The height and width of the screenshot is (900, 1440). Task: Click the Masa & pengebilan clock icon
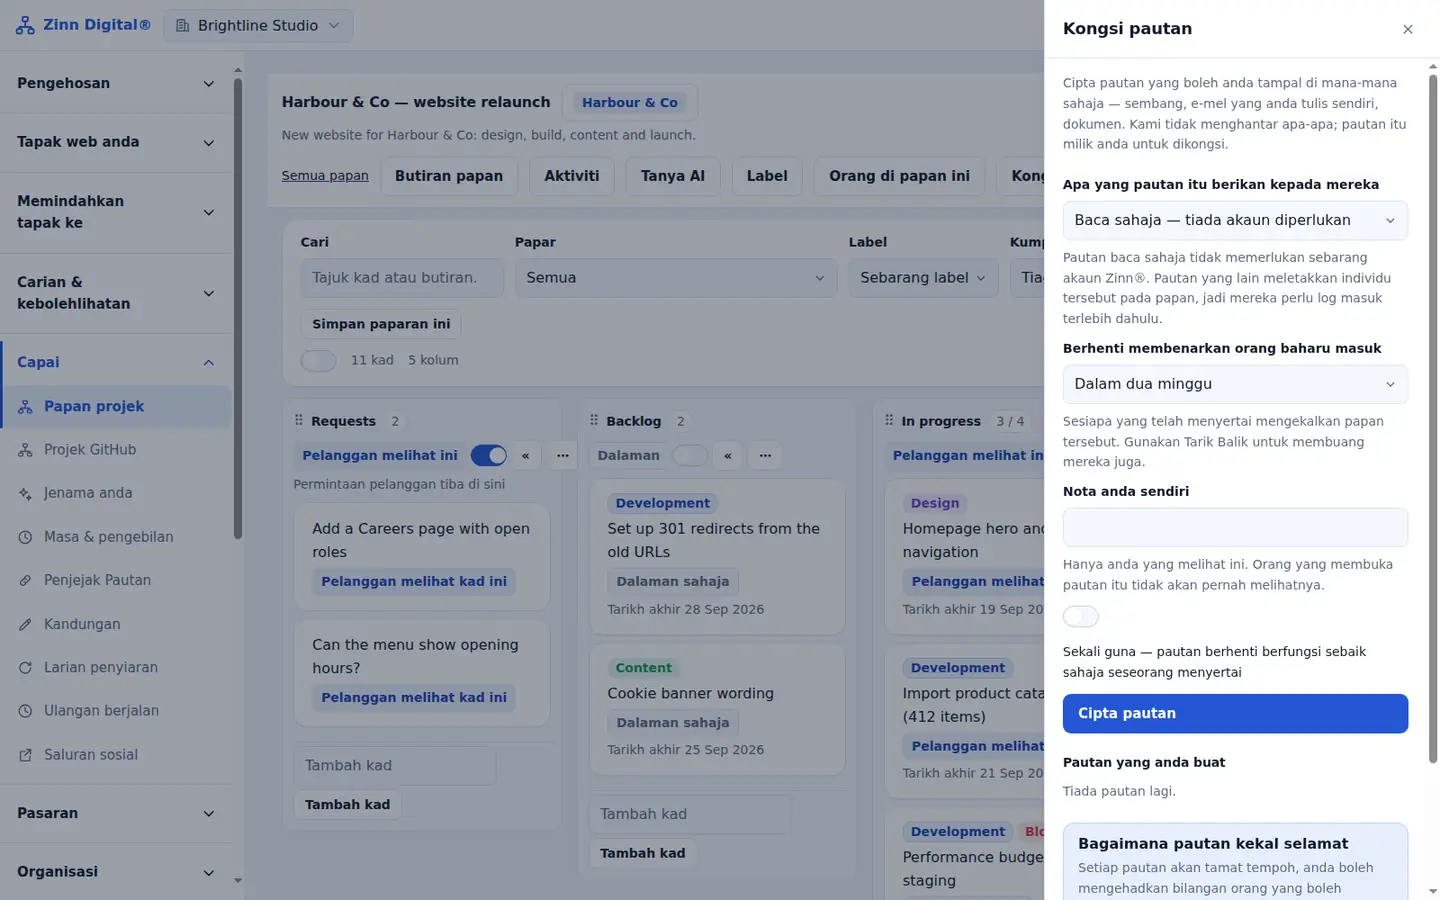[x=25, y=537]
